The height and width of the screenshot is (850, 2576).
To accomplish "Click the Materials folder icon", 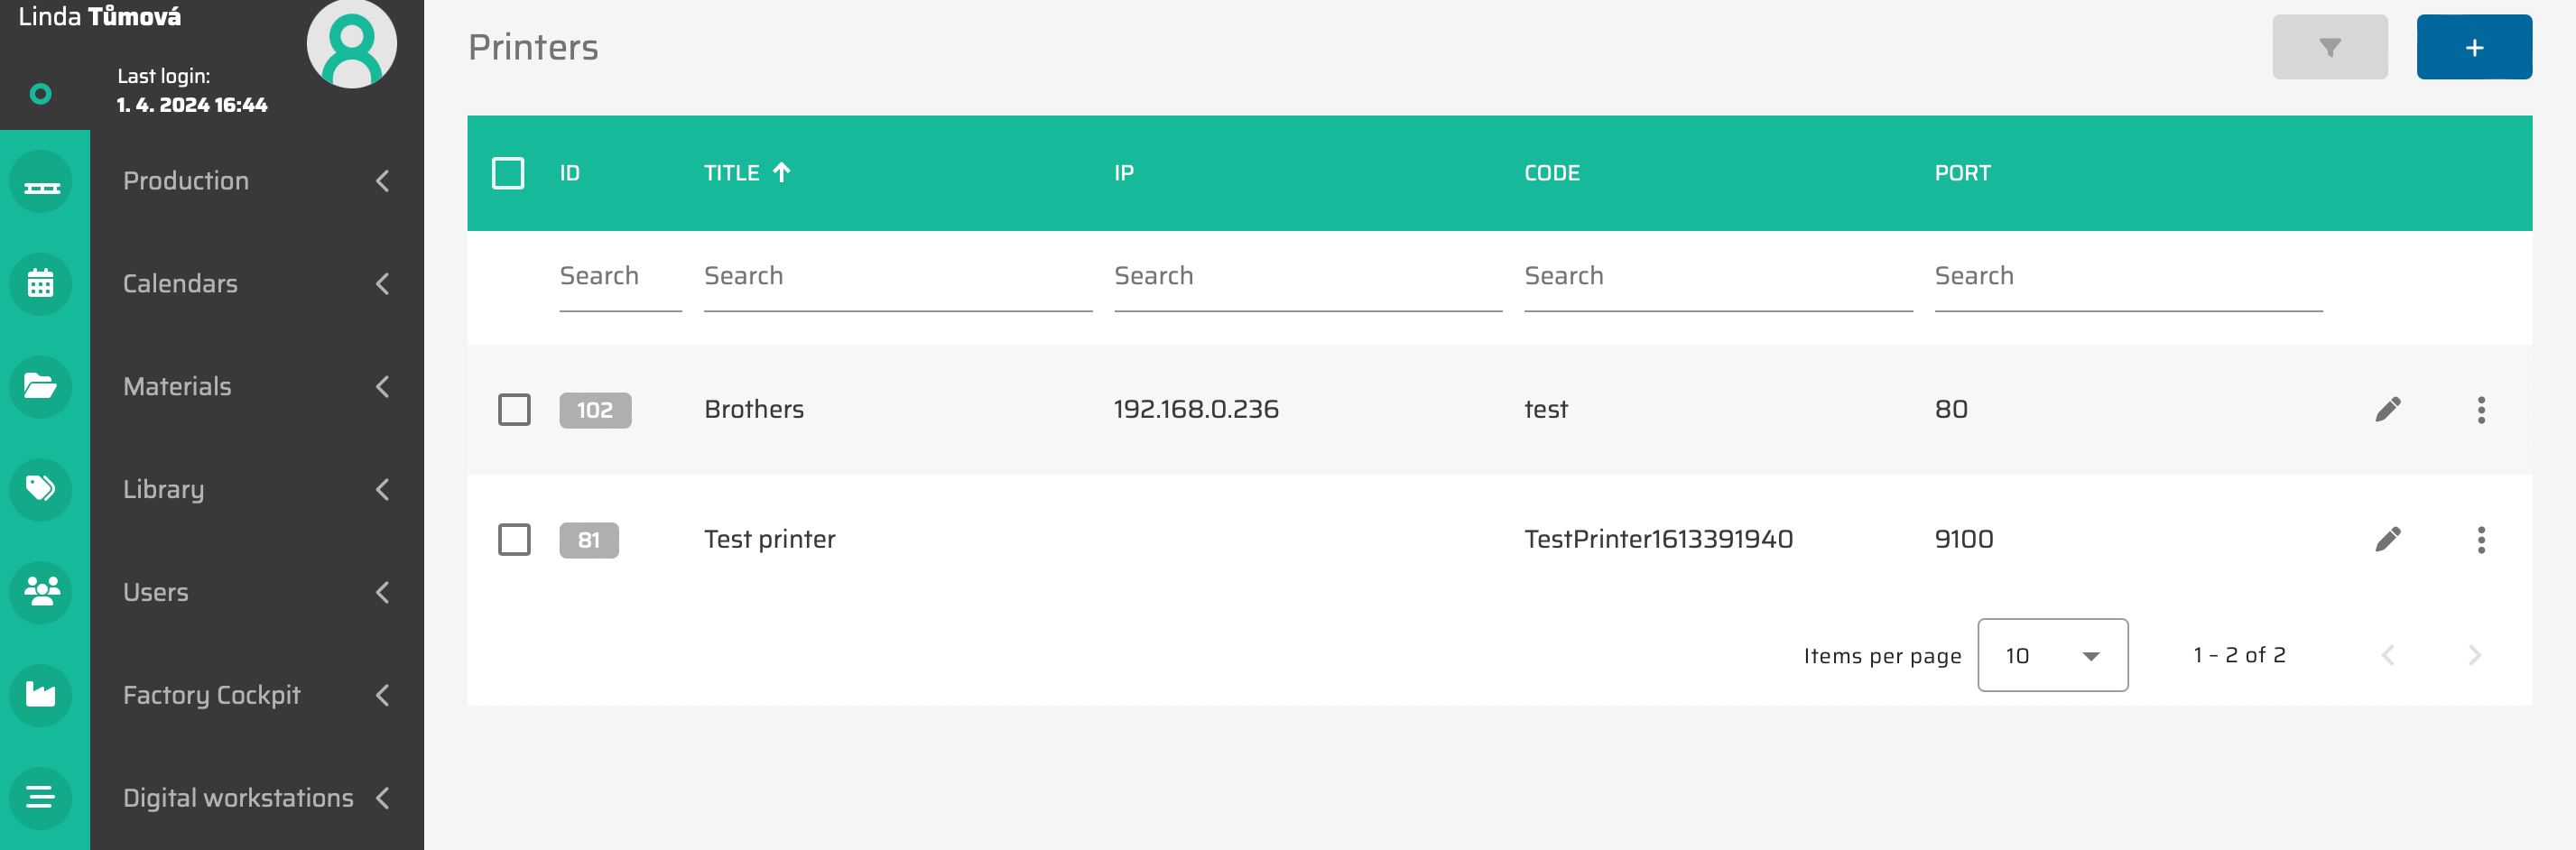I will 41,387.
